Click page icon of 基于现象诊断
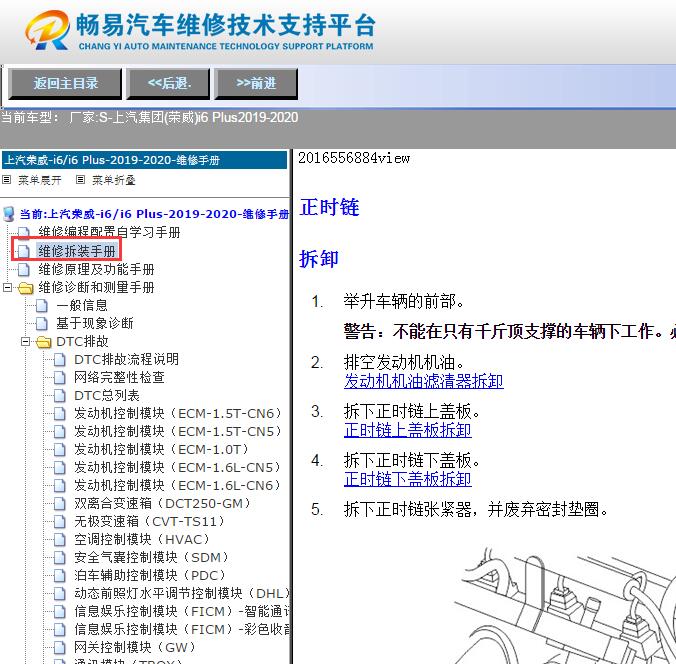676x664 pixels. (42, 323)
